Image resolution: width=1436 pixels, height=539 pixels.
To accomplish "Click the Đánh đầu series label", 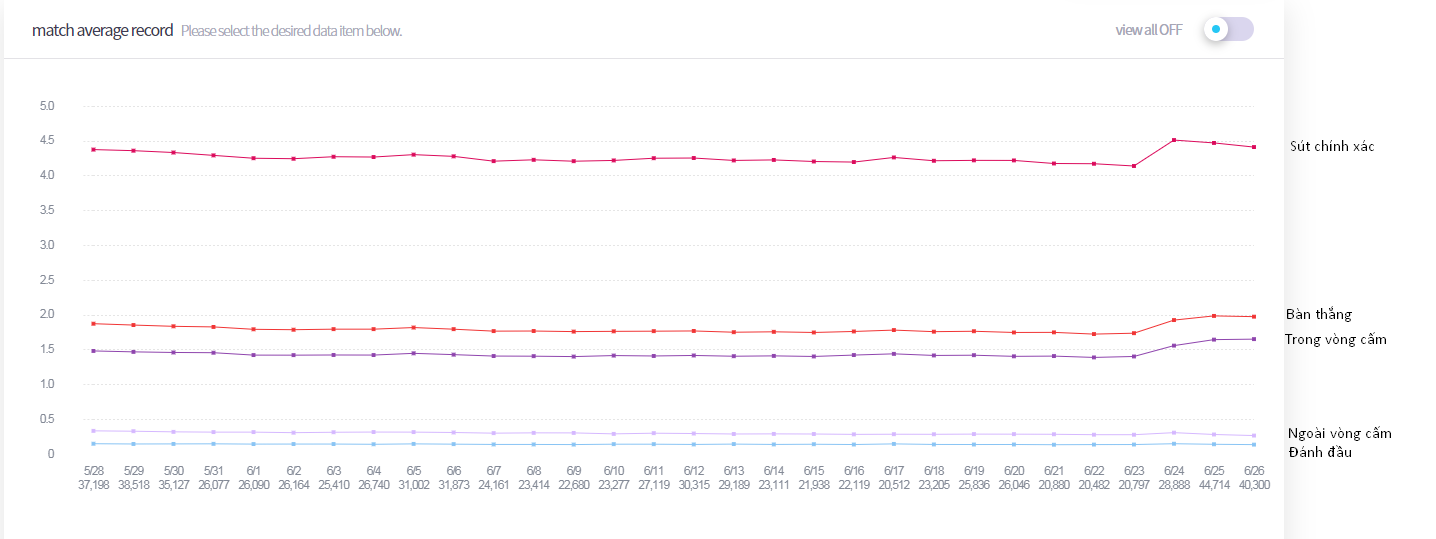I will [x=1321, y=453].
